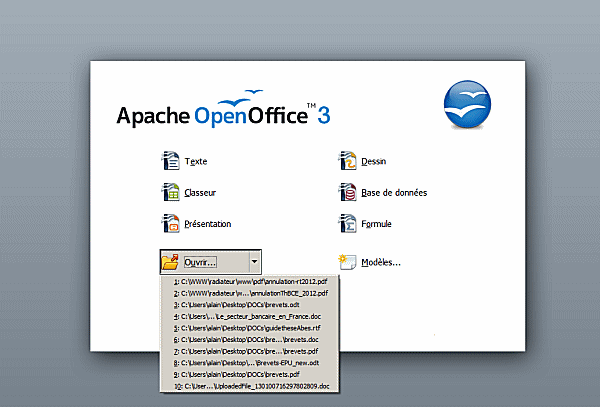Screen dimensions: 600x407
Task: Open recent file guidetheseAbes.rtf
Action: point(249,328)
